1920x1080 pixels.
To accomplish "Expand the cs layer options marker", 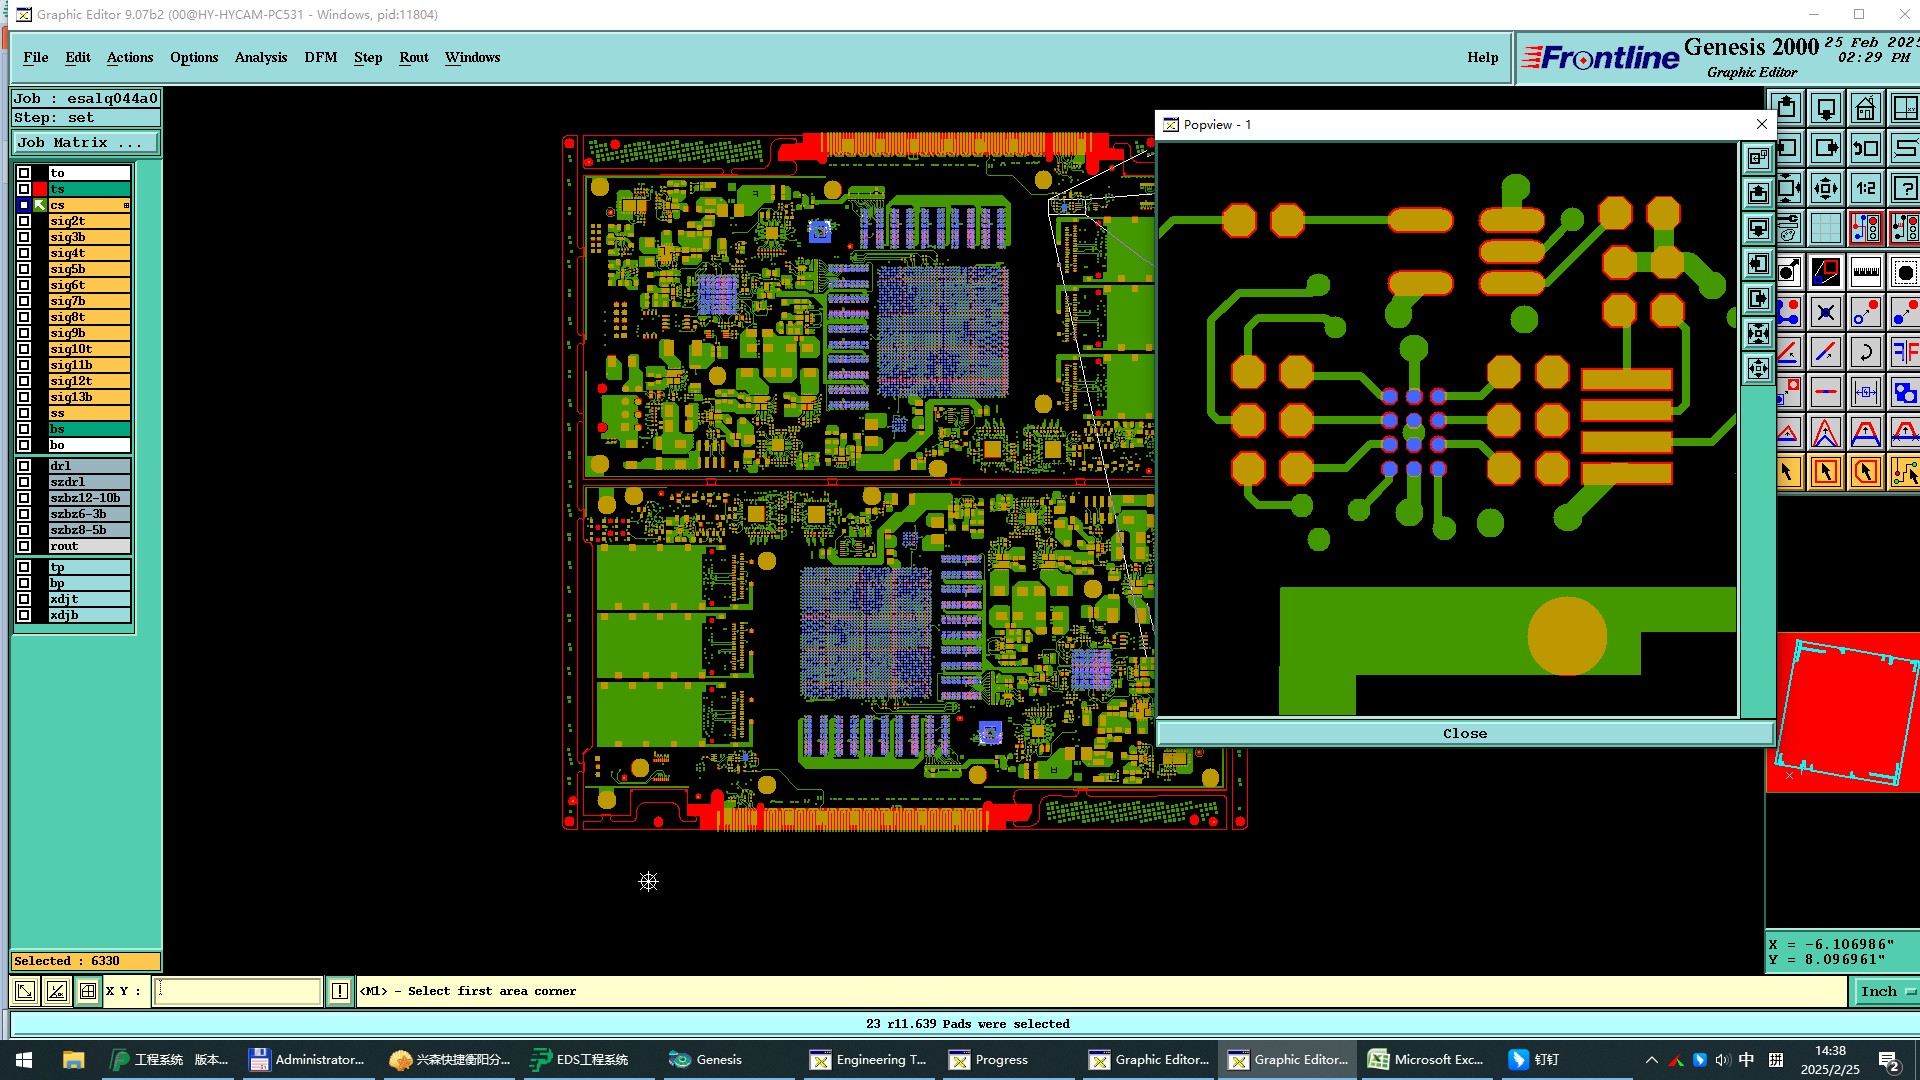I will coord(126,205).
